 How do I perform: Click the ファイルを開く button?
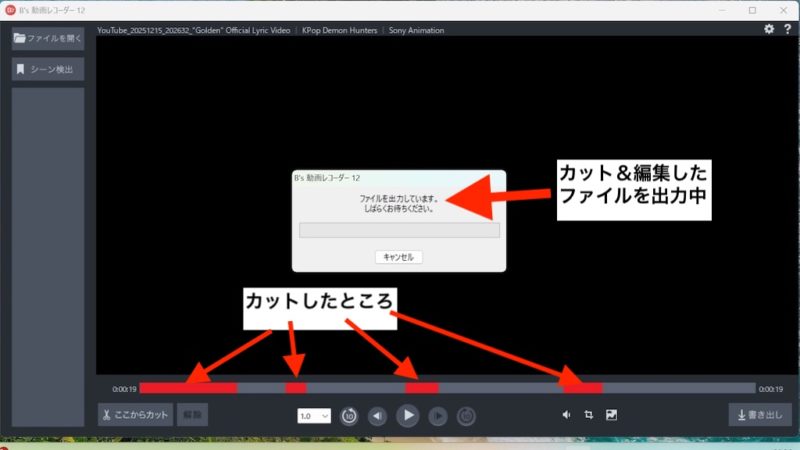pos(48,39)
